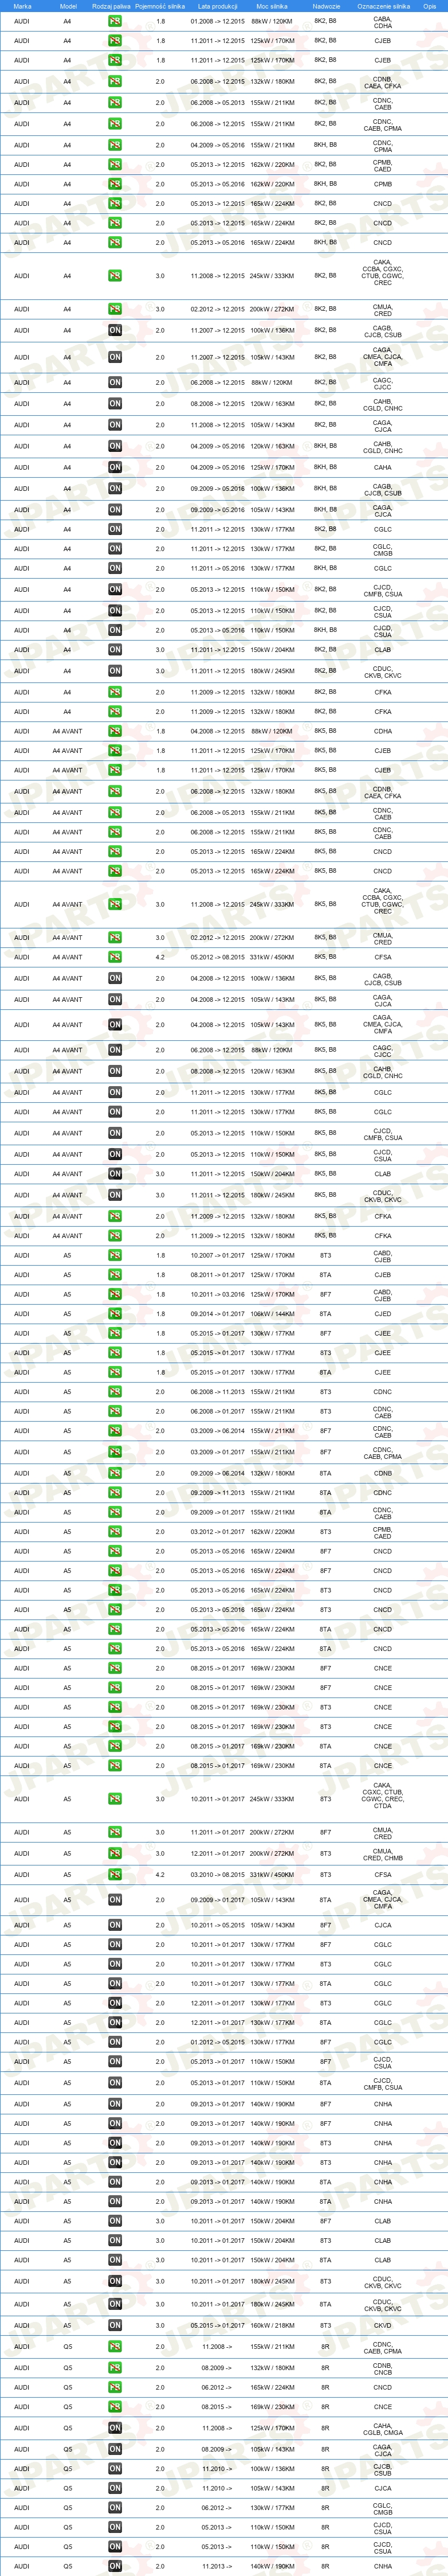Click the Pojemność silnika column header
The width and height of the screenshot is (448, 2576).
point(160,6)
